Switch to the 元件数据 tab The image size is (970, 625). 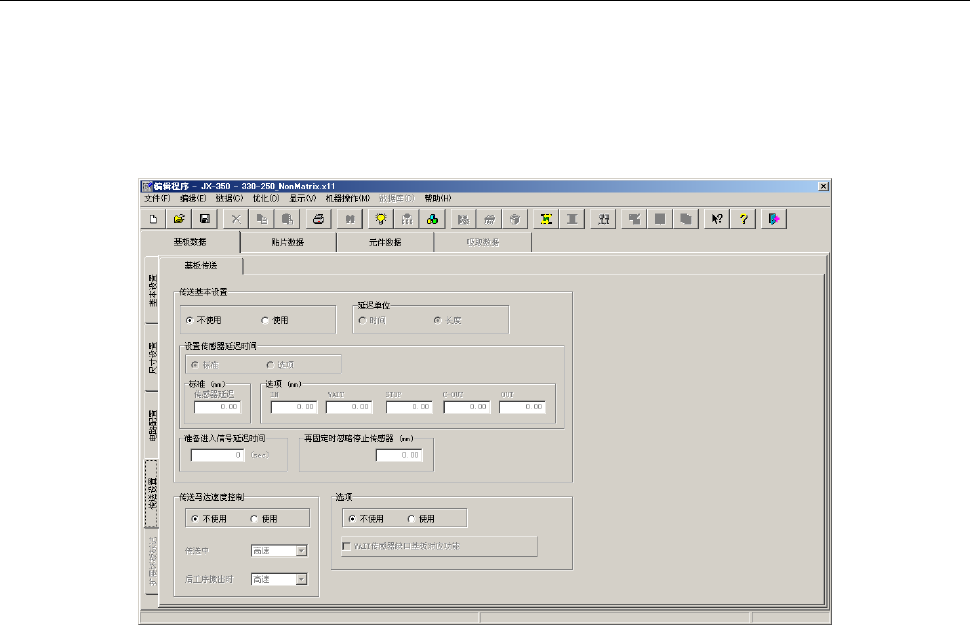385,243
